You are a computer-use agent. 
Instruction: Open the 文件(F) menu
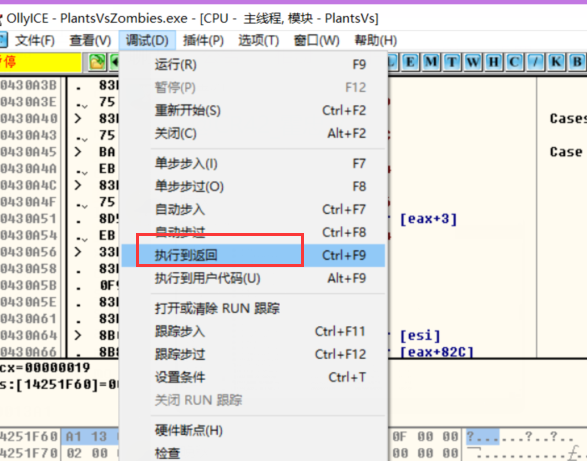(34, 40)
